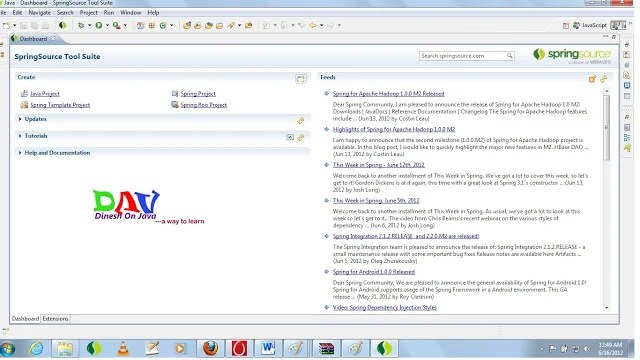Click the Run External Tools toolbar icon
Viewport: 640px width, 360px height.
116,25
